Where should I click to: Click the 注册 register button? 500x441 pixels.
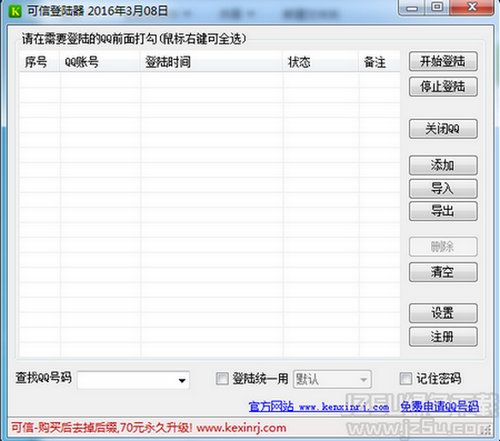click(x=443, y=337)
